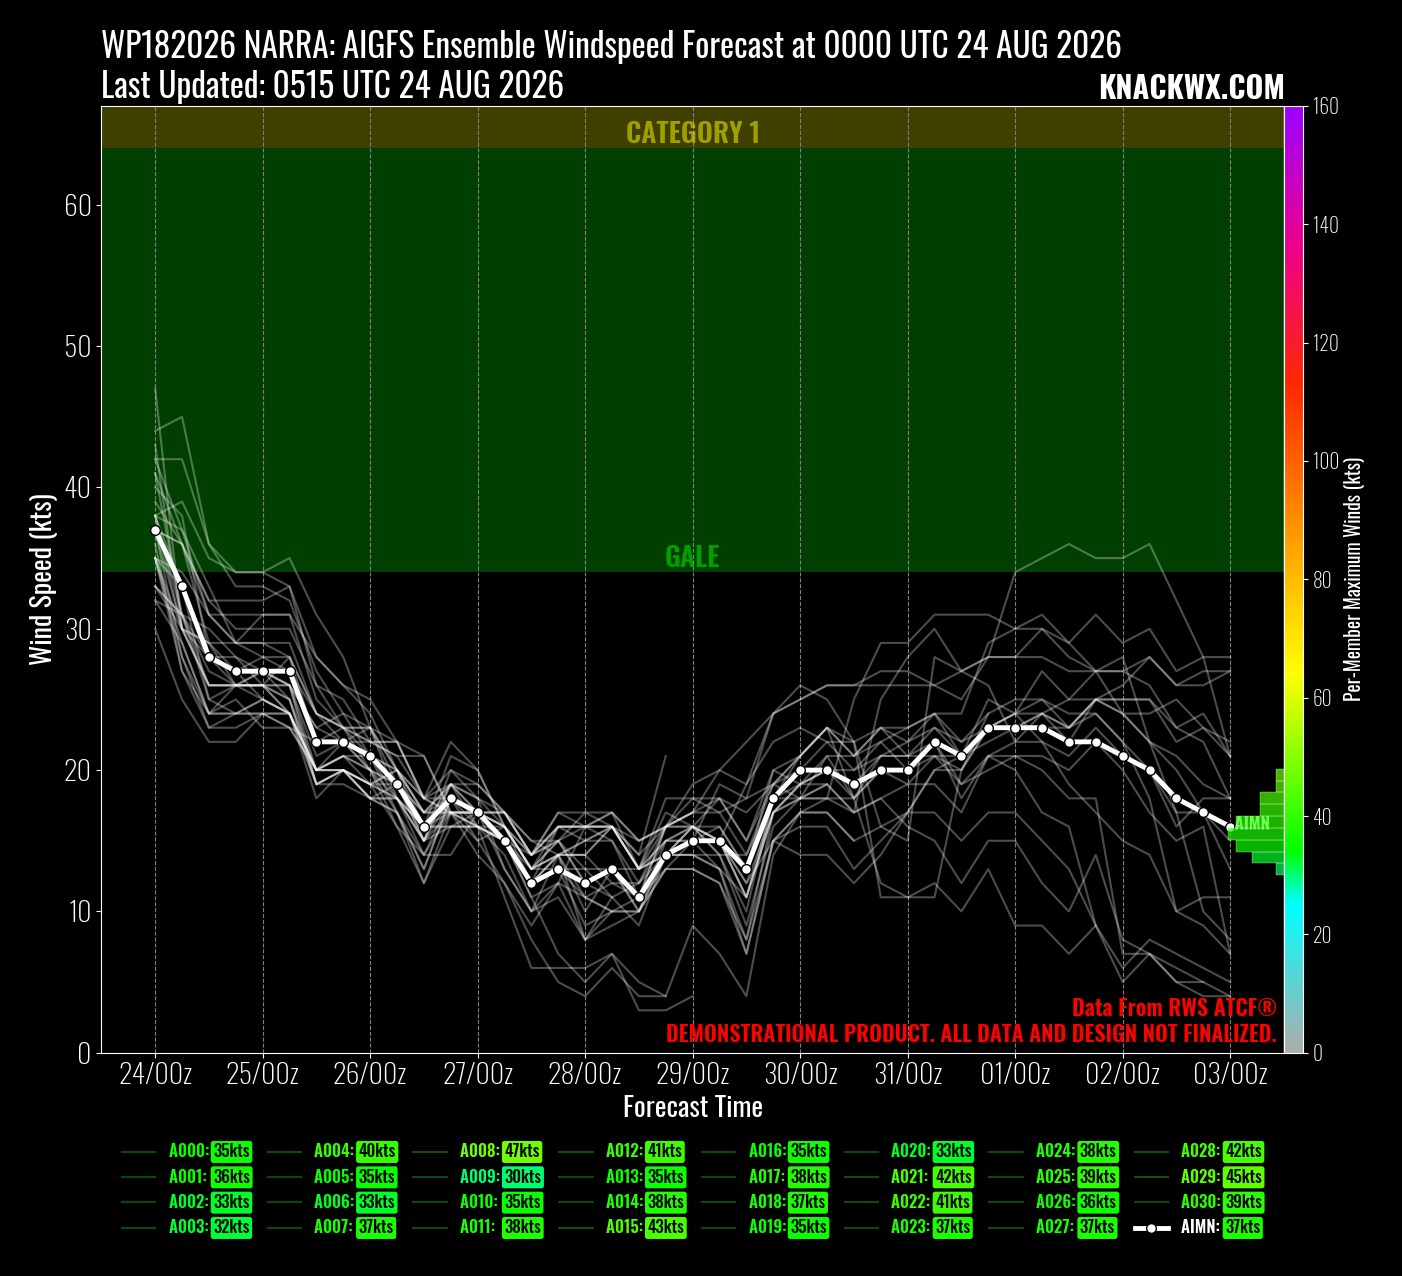Click the A002 legend entry
This screenshot has width=1402, height=1276.
tap(186, 1202)
